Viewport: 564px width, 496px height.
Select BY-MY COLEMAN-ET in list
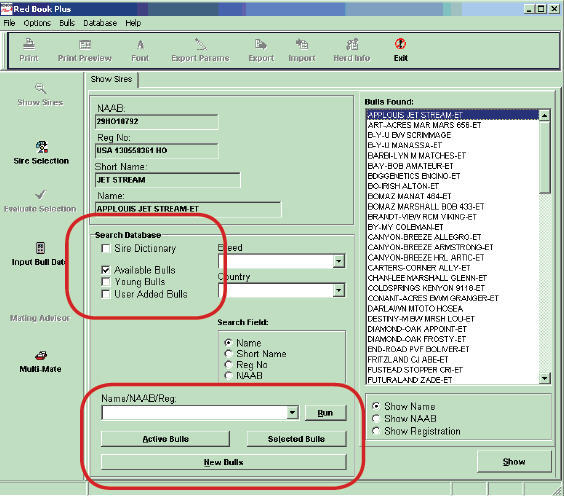click(452, 227)
